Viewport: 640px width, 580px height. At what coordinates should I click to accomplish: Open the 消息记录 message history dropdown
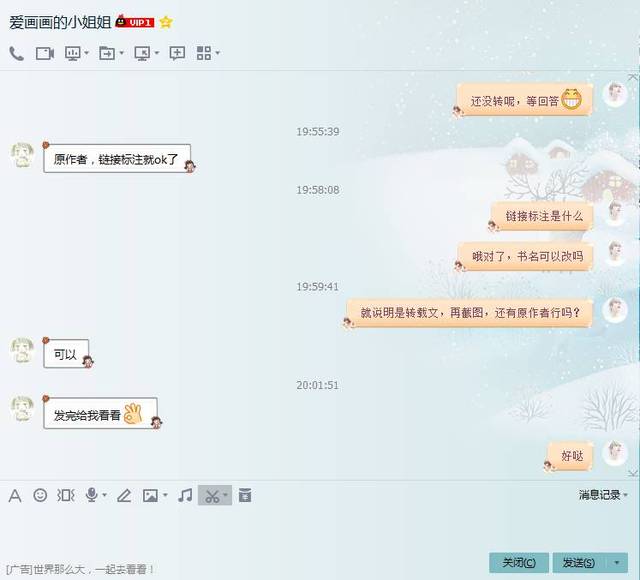[x=603, y=495]
